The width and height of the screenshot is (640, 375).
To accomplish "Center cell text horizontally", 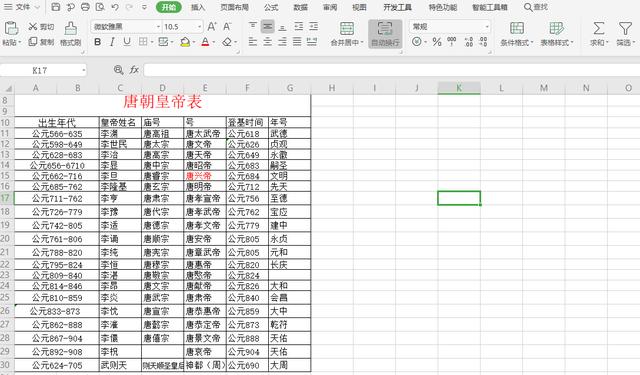I will [268, 42].
